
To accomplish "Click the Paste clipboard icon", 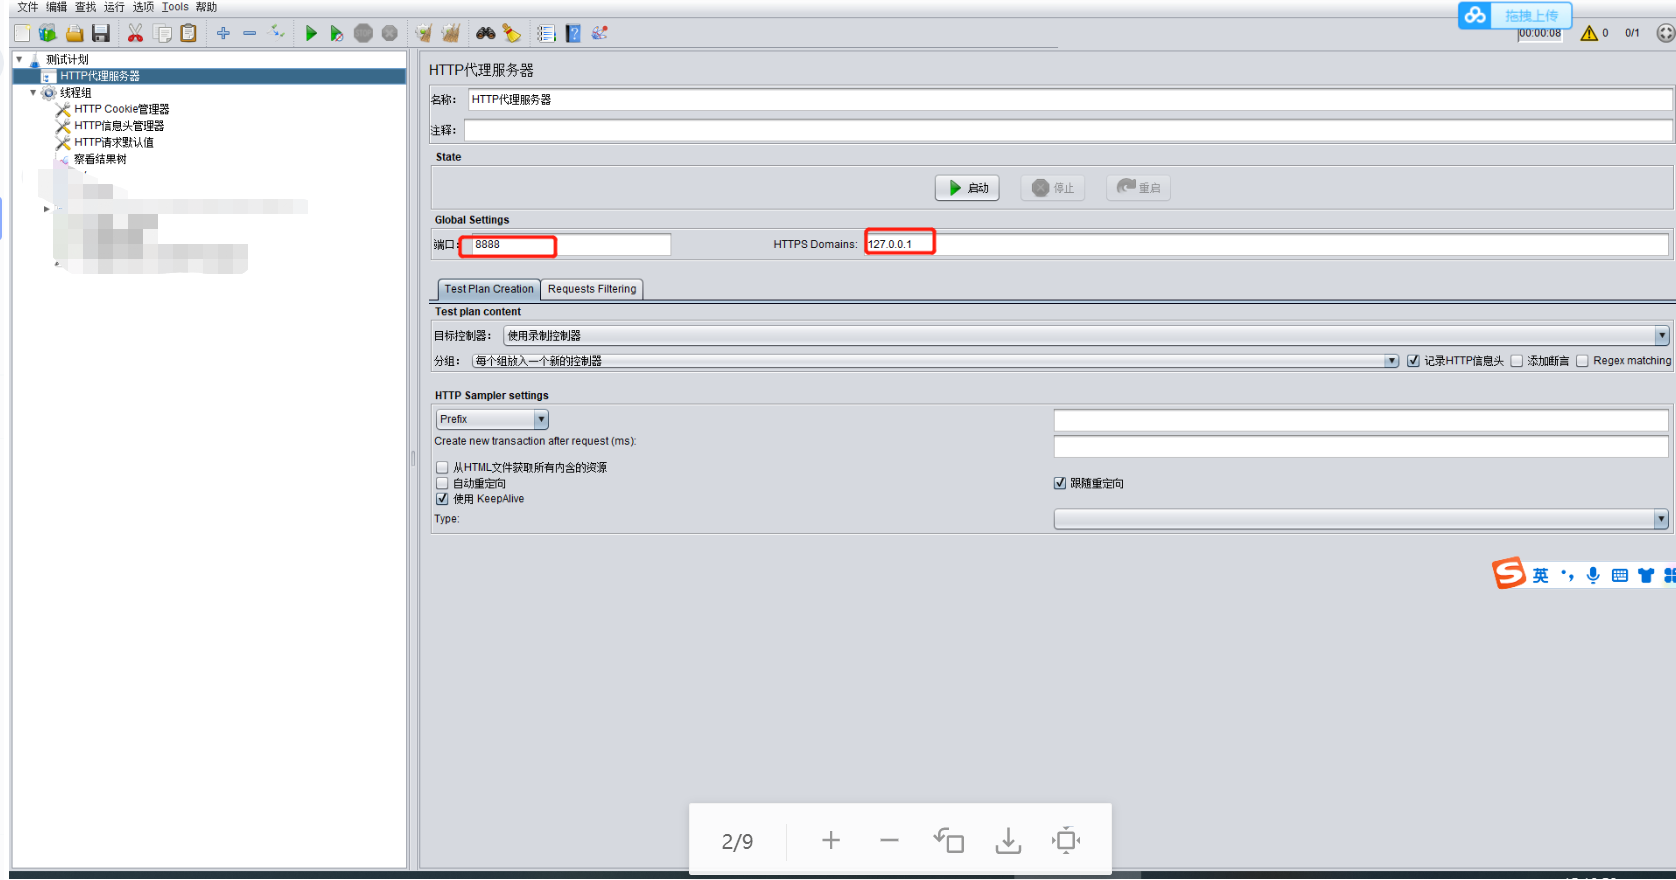I will click(x=188, y=34).
